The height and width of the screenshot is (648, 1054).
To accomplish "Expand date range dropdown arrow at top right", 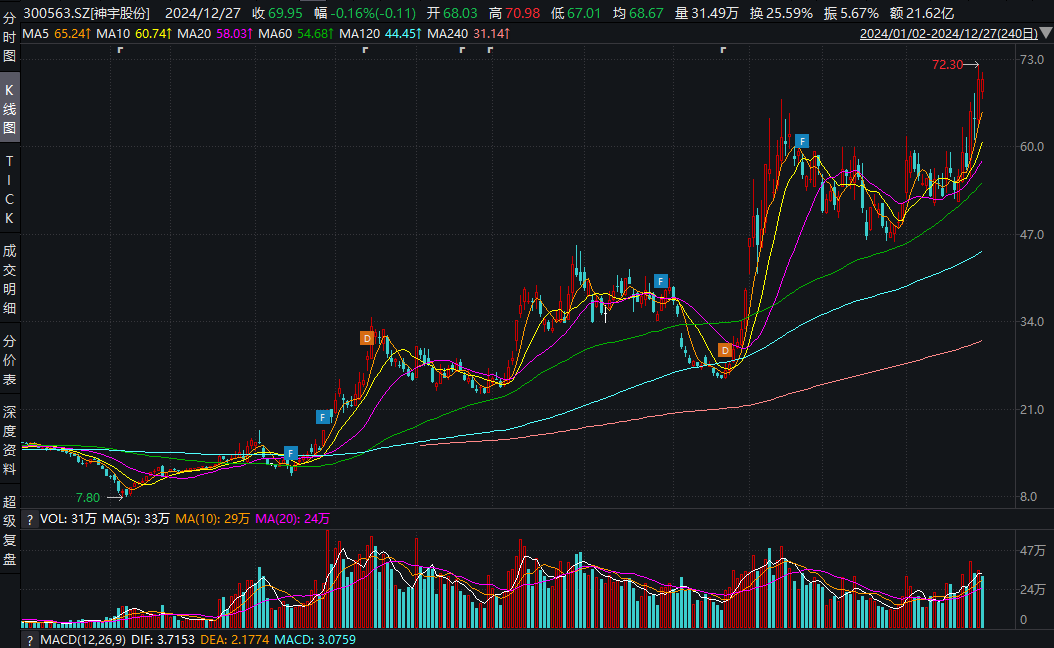I will [1046, 33].
